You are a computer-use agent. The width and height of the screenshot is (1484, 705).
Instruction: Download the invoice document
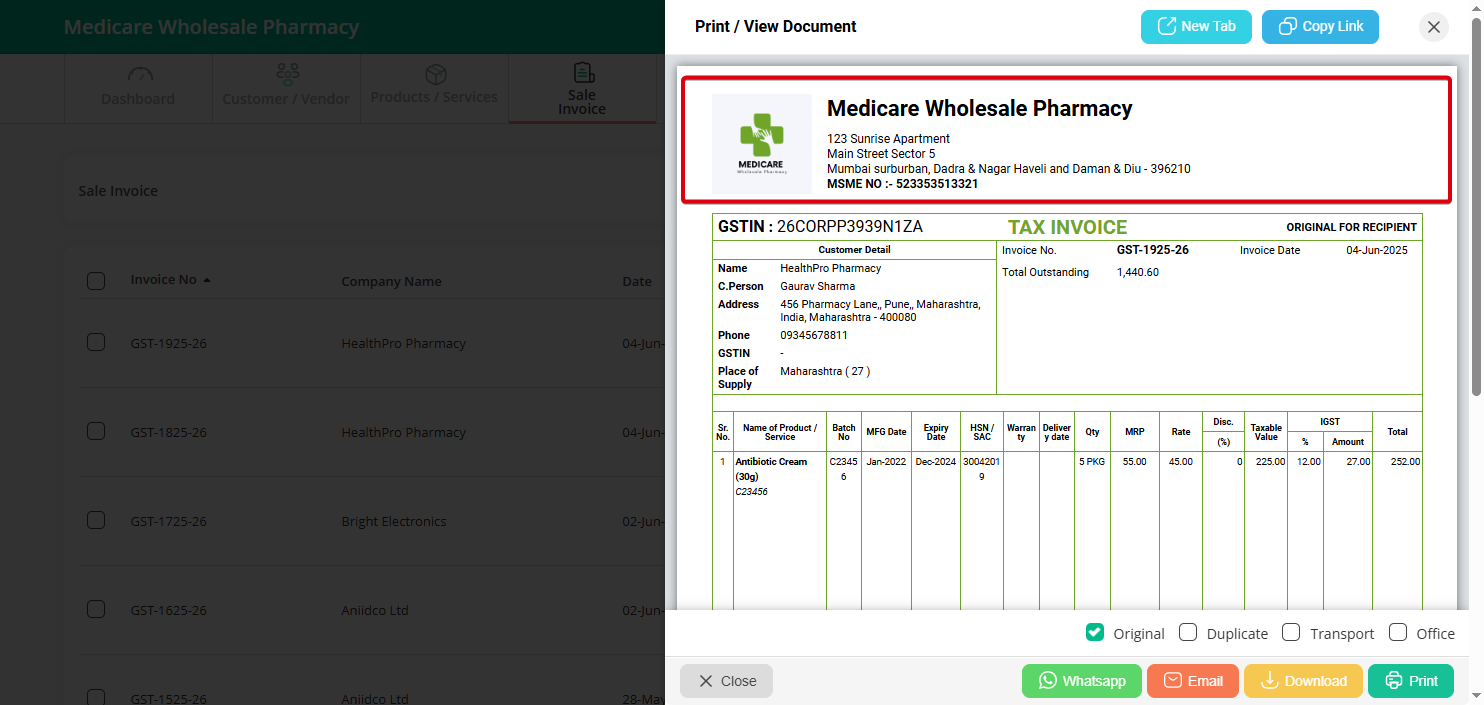coord(1303,681)
